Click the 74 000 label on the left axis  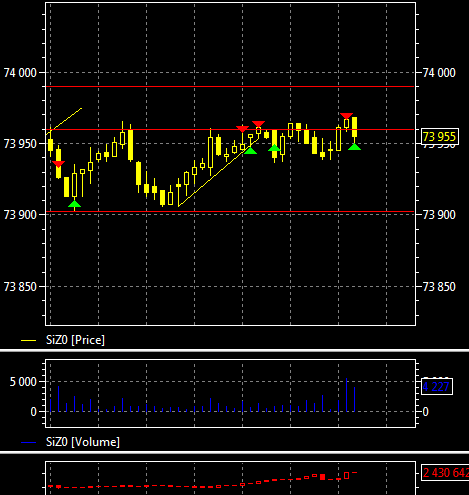(20, 73)
